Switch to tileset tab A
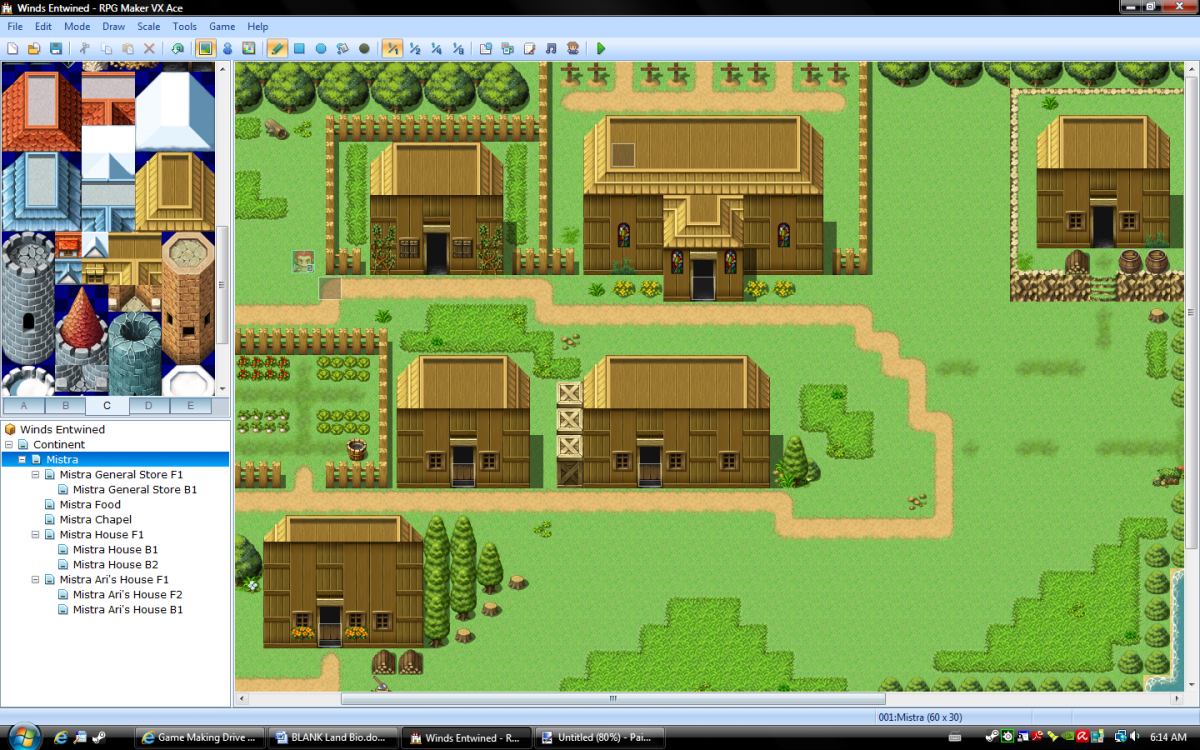This screenshot has height=750, width=1200. pos(24,406)
